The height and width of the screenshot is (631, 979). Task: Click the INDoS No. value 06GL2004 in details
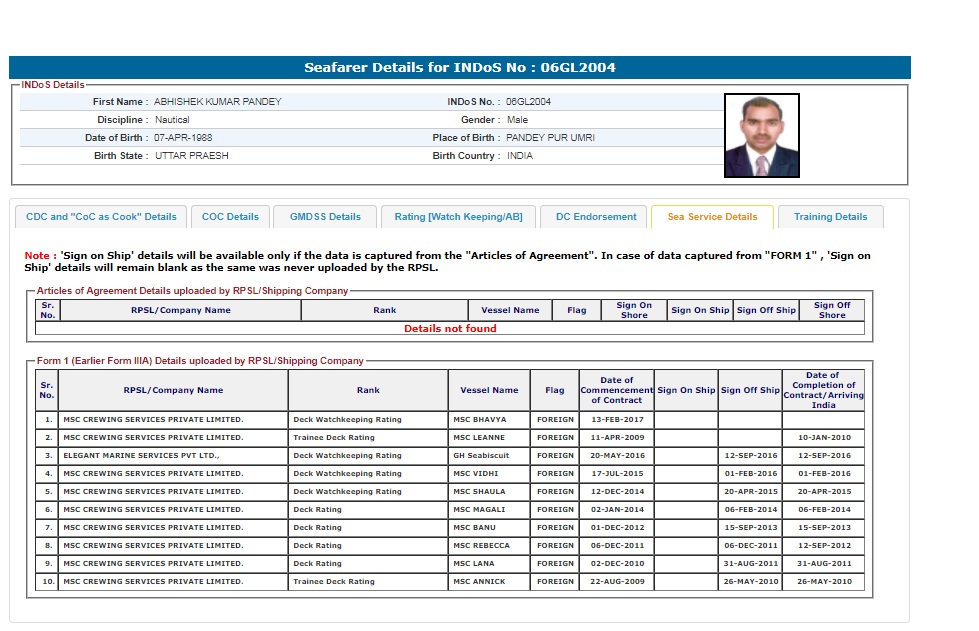pos(528,102)
